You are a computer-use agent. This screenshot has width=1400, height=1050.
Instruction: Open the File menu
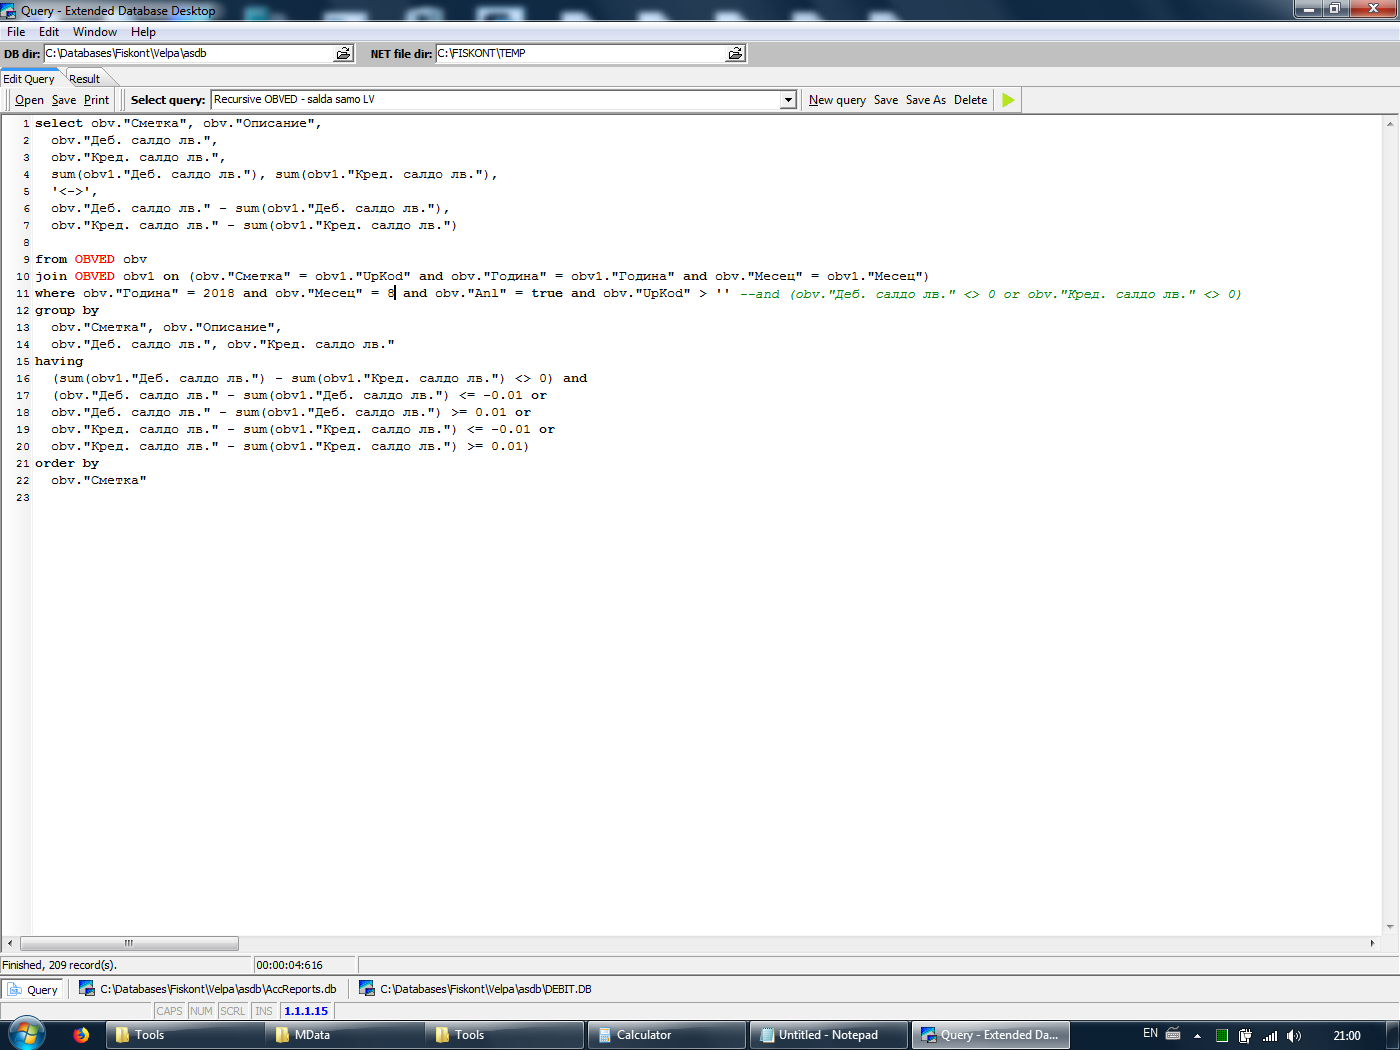pyautogui.click(x=16, y=32)
